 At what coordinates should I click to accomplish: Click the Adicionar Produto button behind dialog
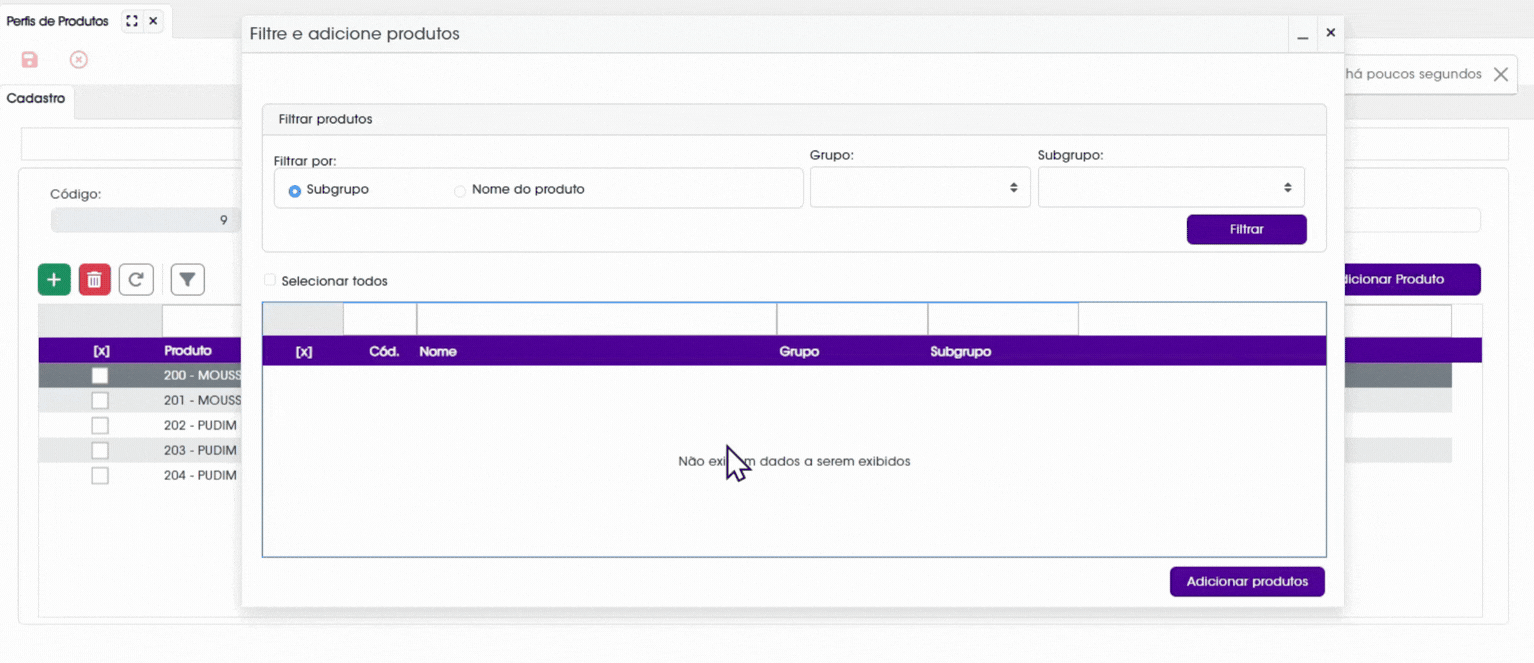click(1412, 279)
